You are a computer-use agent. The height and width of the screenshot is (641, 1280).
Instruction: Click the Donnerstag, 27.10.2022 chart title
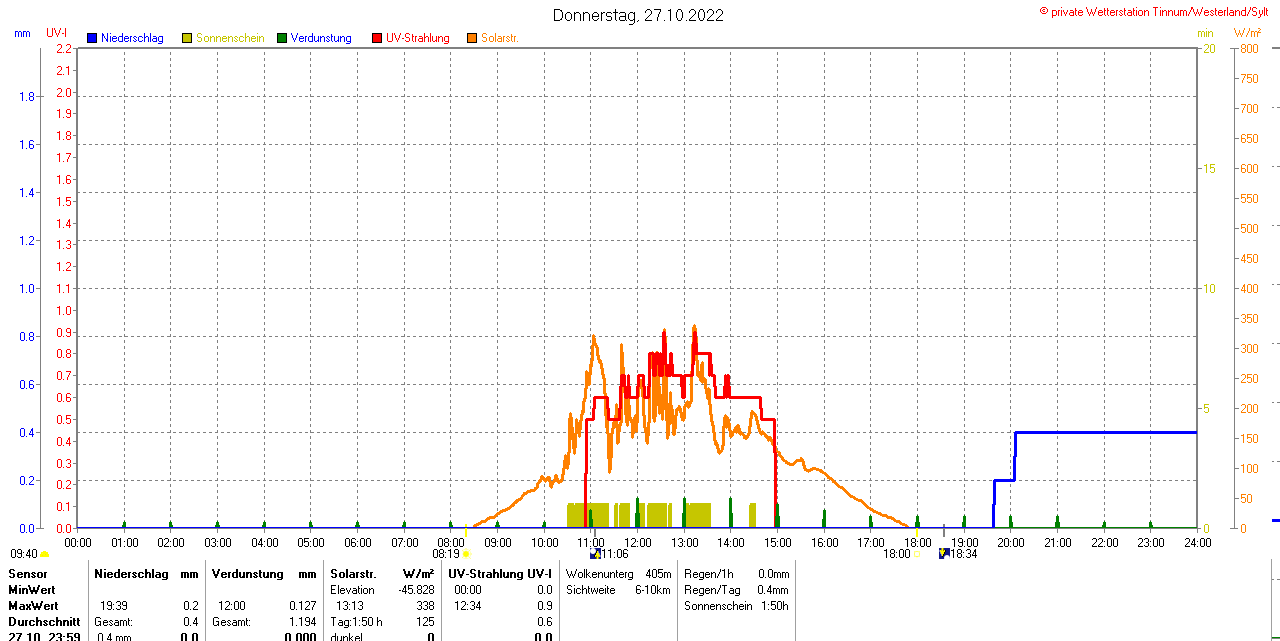tap(638, 15)
